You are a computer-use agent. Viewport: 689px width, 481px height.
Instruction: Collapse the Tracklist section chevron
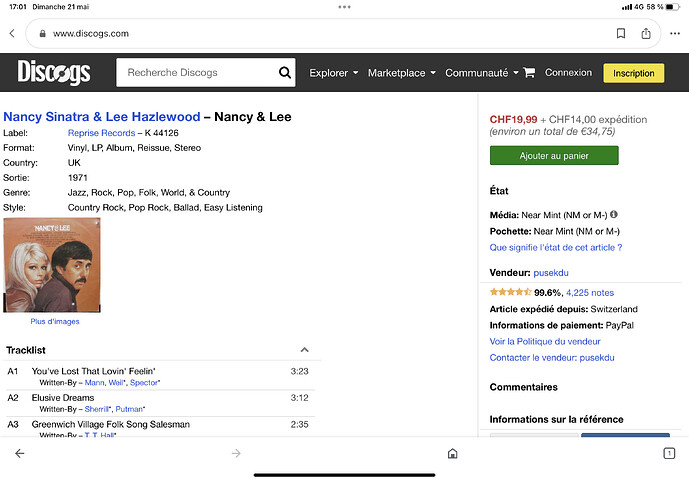coord(304,350)
